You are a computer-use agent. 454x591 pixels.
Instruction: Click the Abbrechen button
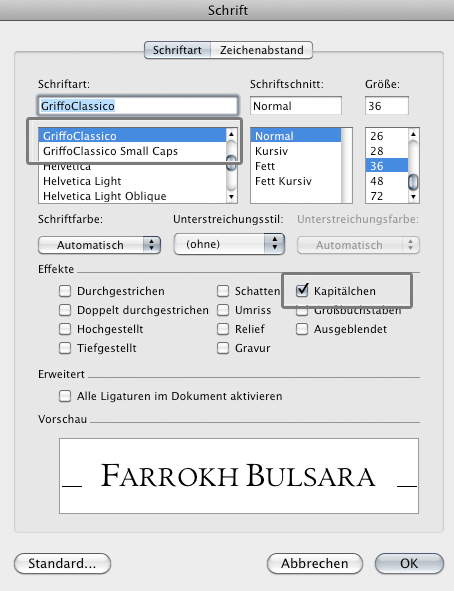click(x=315, y=563)
